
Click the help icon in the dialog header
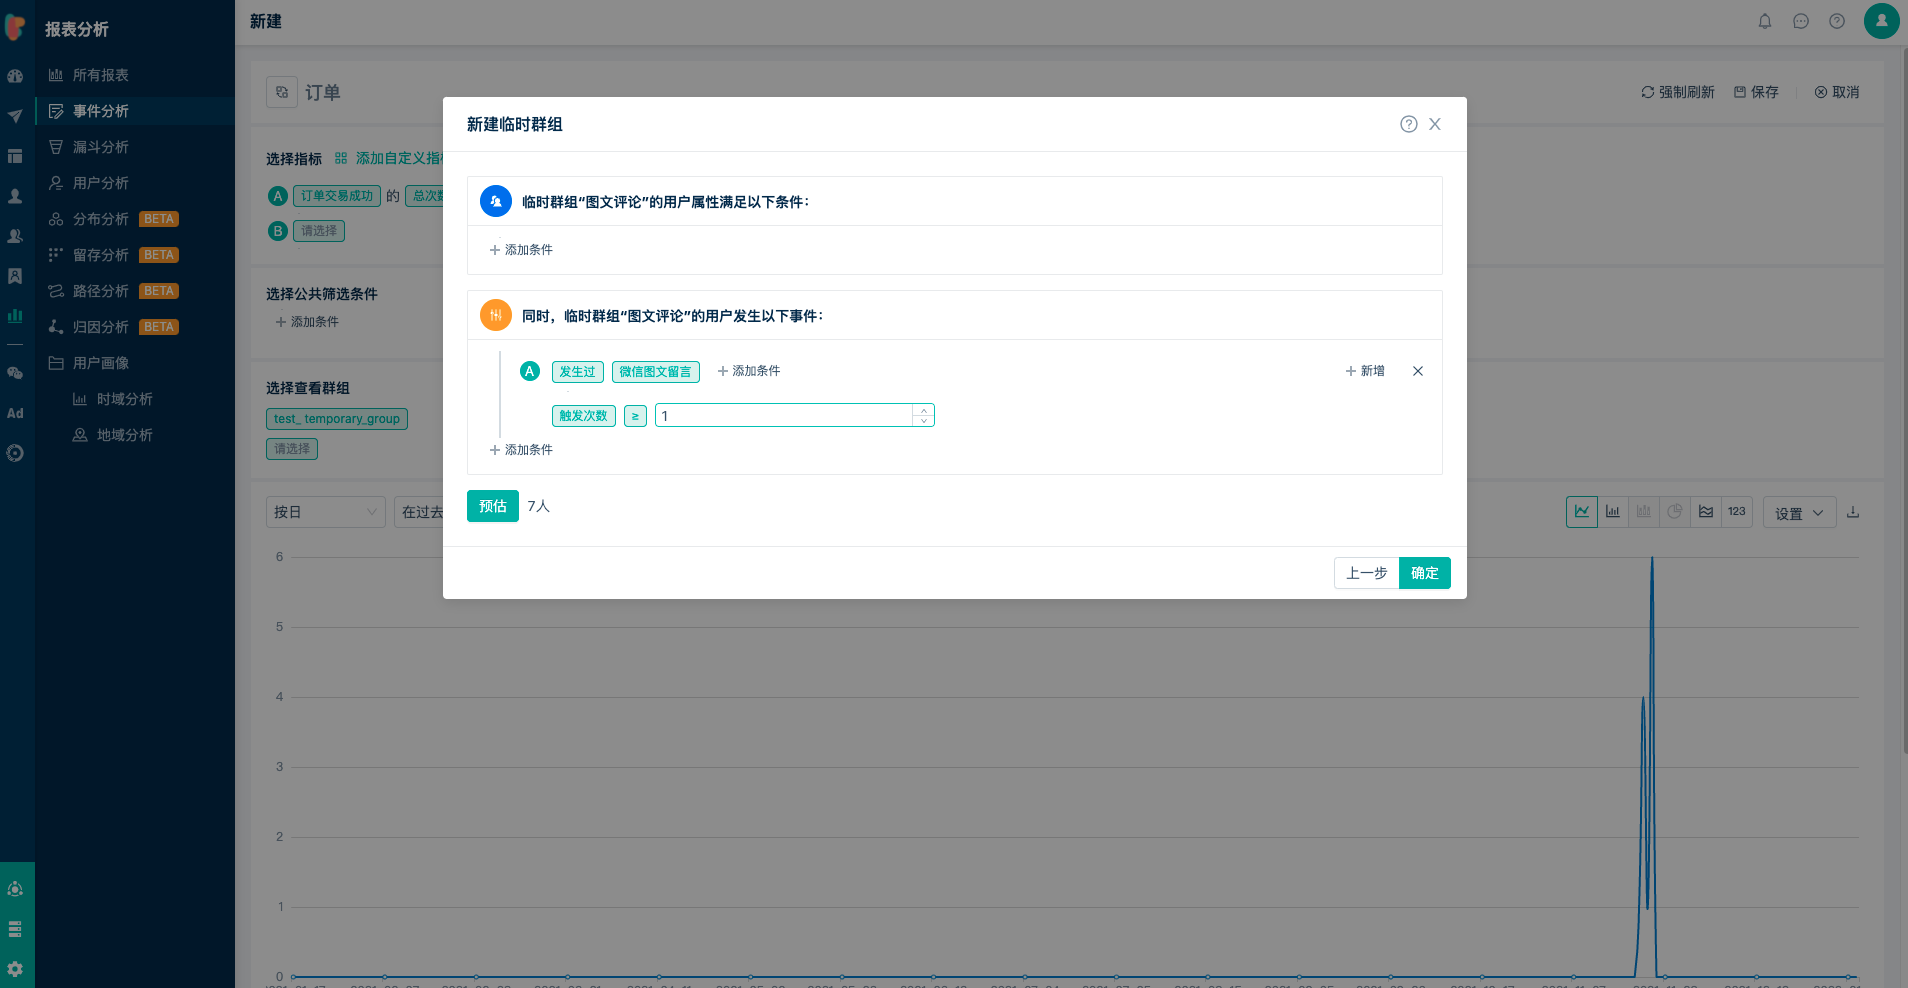pyautogui.click(x=1409, y=124)
